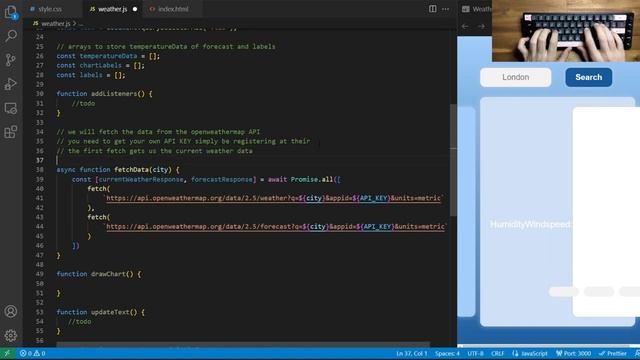
Task: Click the Search button in weather app
Action: point(589,77)
